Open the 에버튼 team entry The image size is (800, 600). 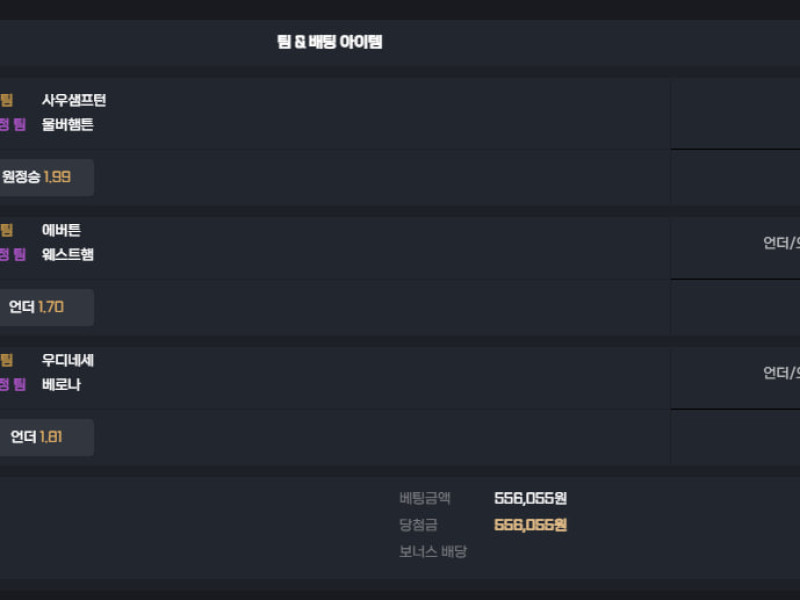(x=61, y=230)
